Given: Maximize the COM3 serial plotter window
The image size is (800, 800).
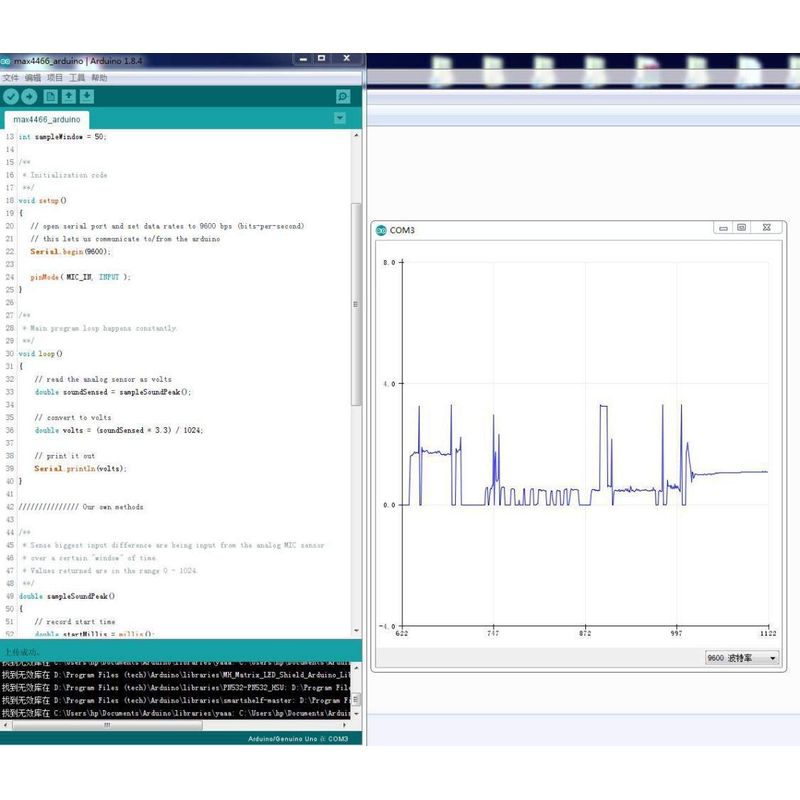Looking at the screenshot, I should 741,228.
